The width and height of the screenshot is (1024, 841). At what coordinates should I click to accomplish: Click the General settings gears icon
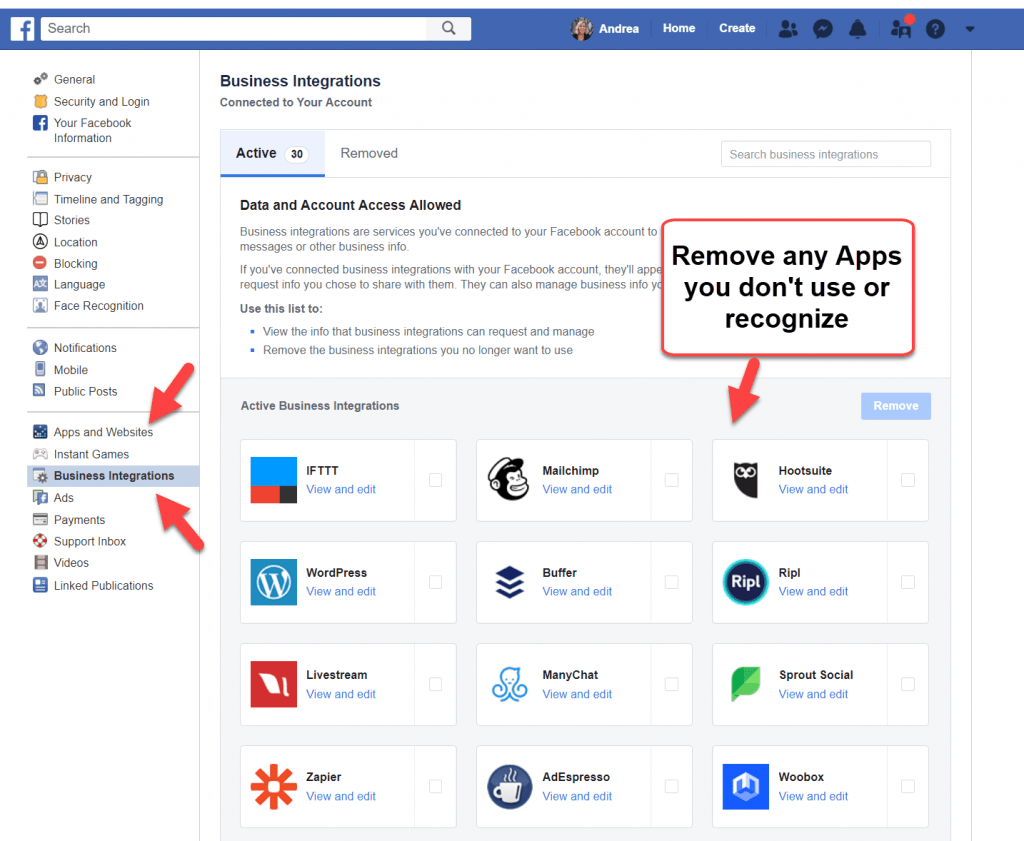pyautogui.click(x=40, y=79)
